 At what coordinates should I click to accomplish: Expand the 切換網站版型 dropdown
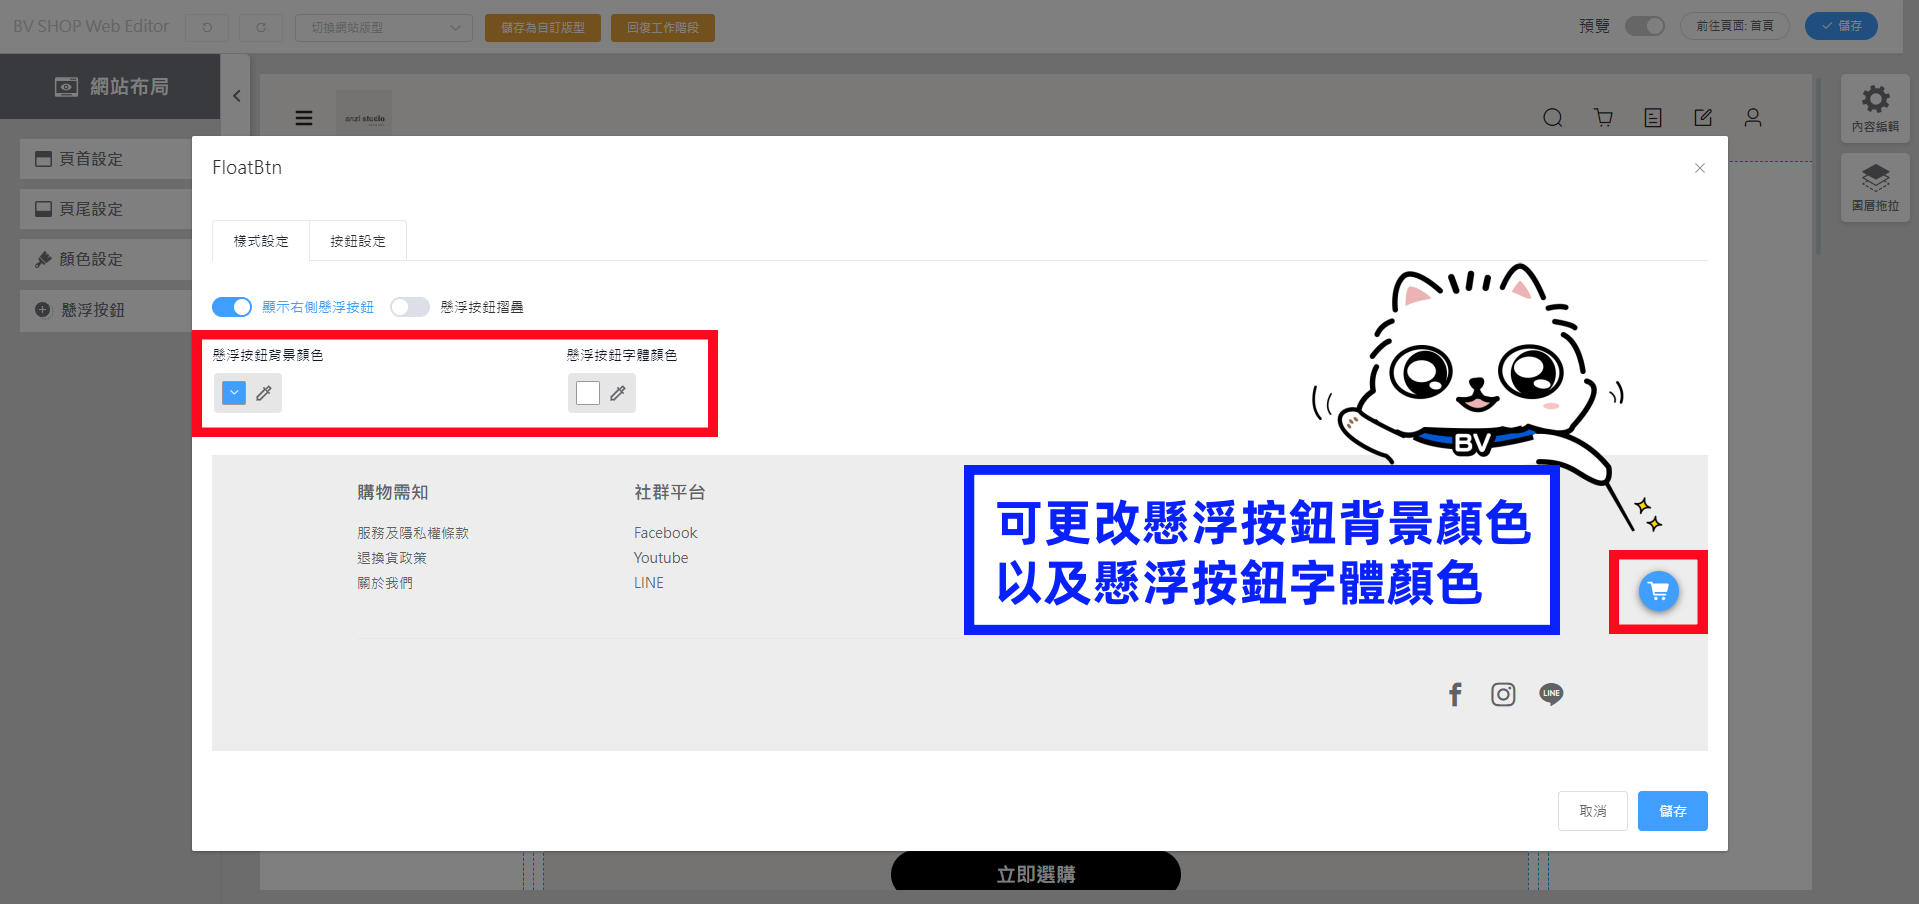(x=384, y=27)
